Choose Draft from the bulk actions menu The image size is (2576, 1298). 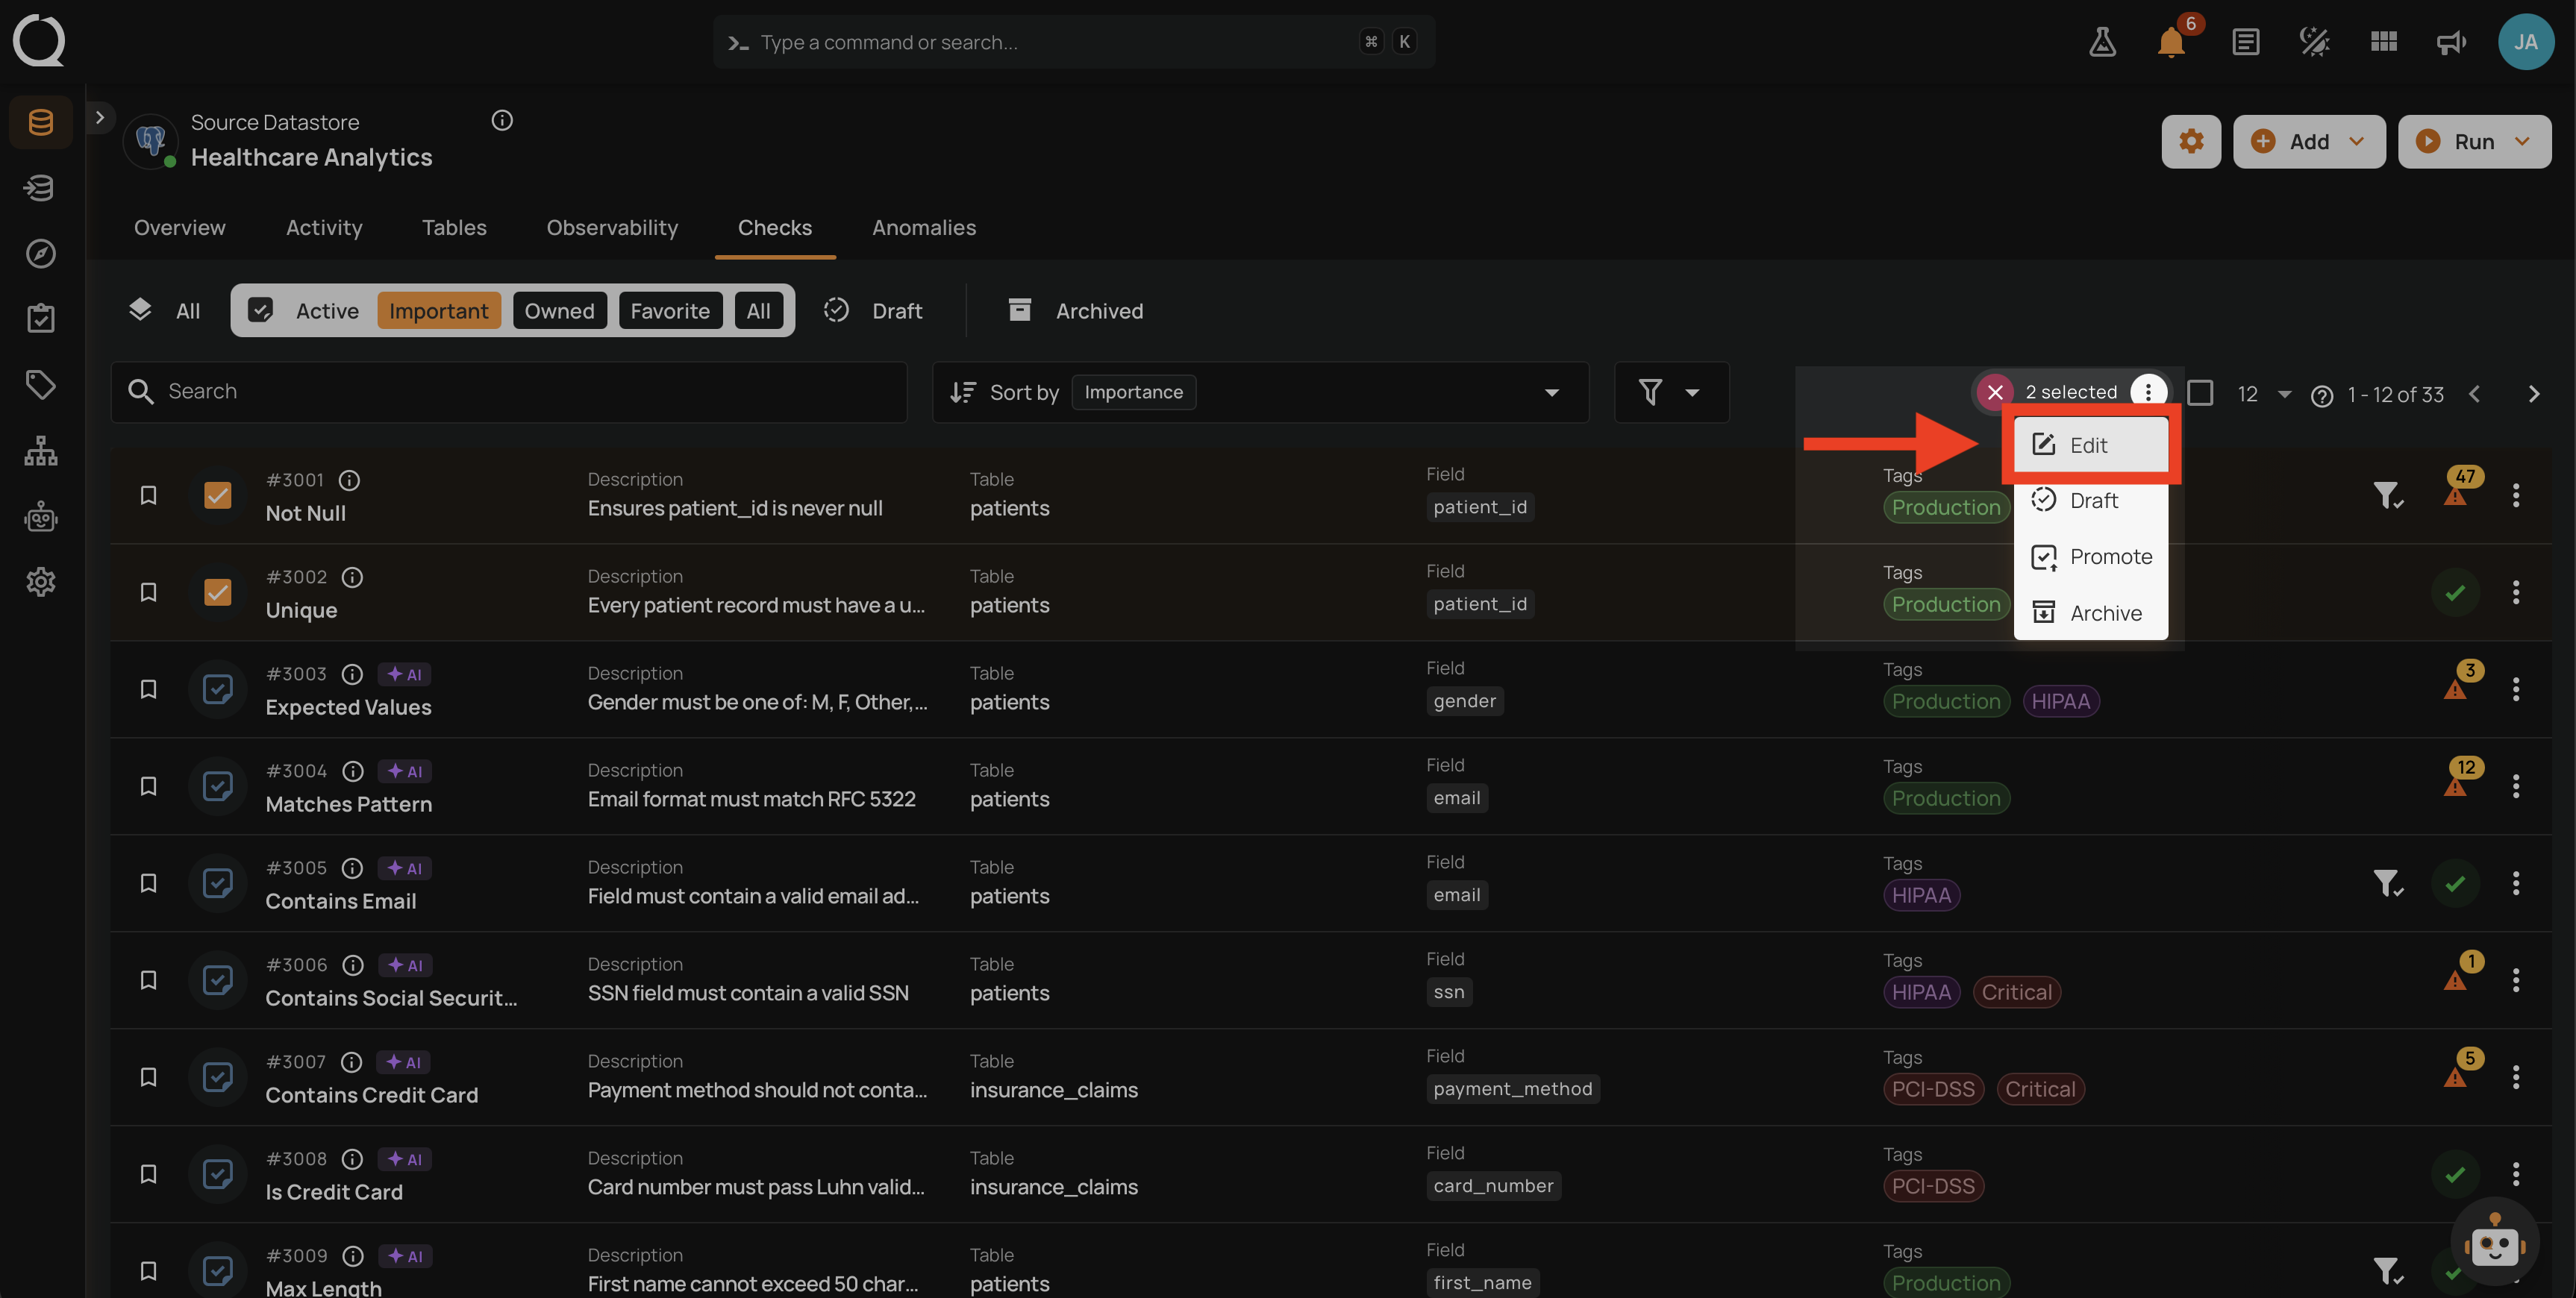coord(2090,500)
